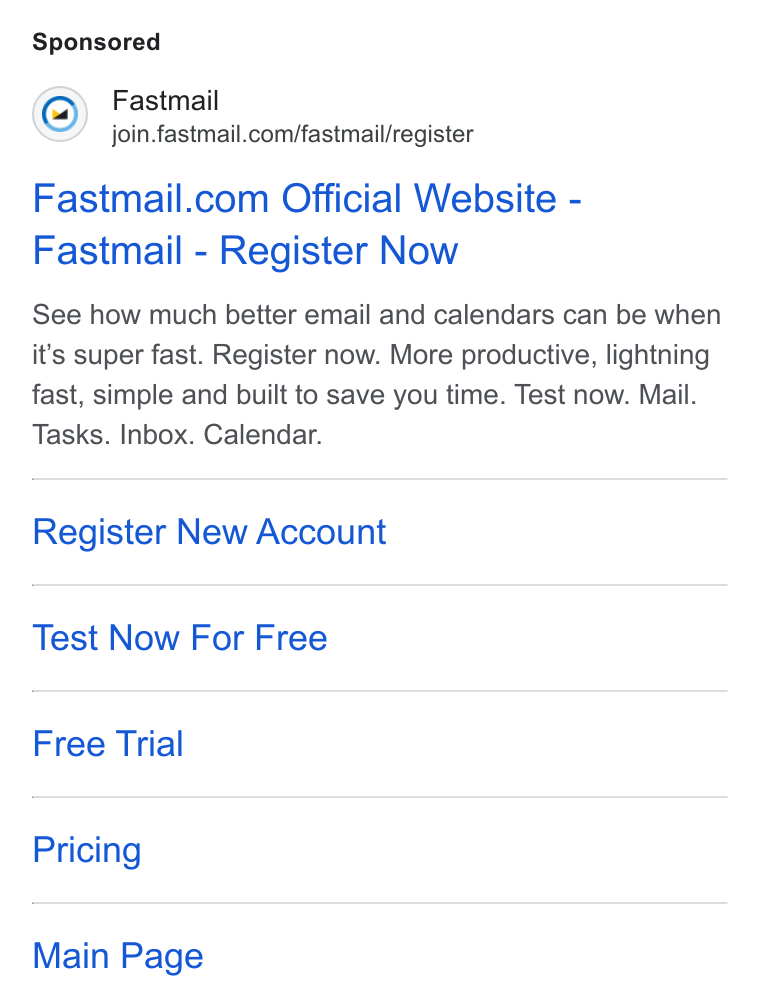This screenshot has width=760, height=1008.
Task: Click 'Tasks.' at the start of the last description line
Action: click(72, 435)
